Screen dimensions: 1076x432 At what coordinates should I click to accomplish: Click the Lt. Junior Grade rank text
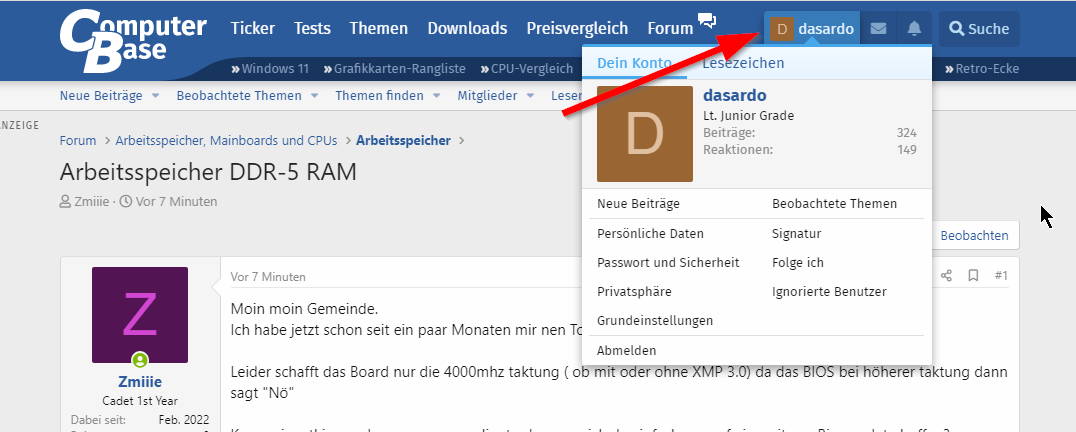[749, 116]
